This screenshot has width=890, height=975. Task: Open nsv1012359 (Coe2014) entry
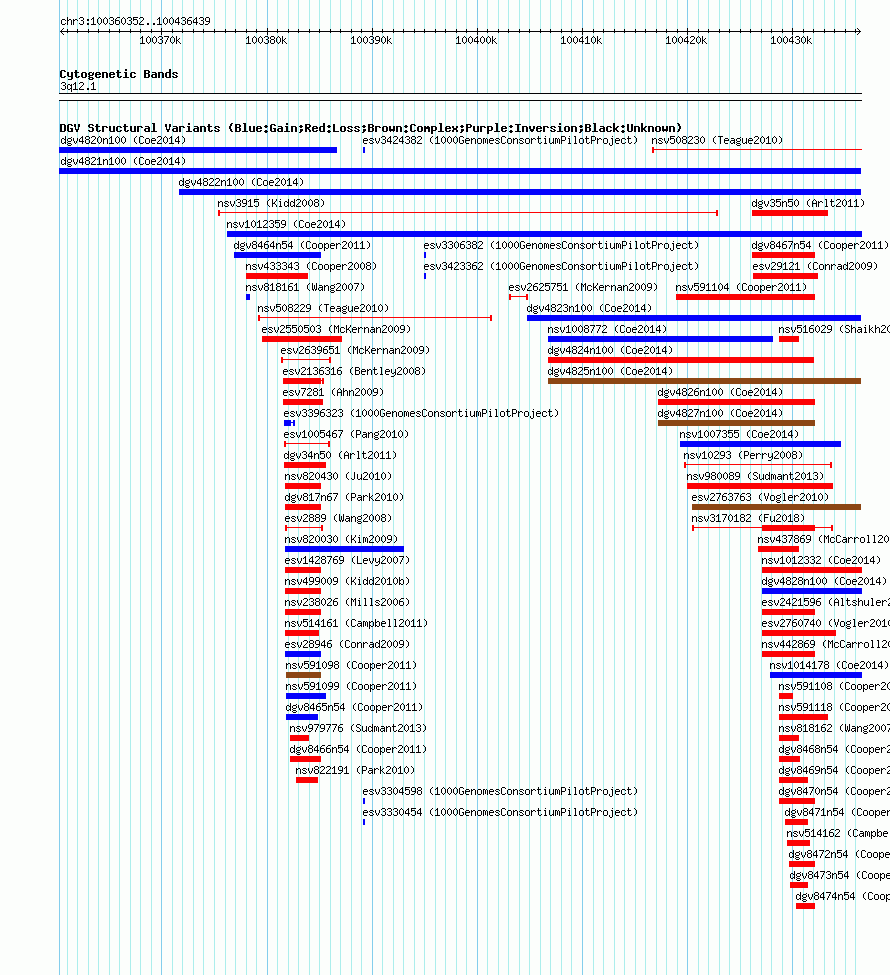[x=285, y=224]
